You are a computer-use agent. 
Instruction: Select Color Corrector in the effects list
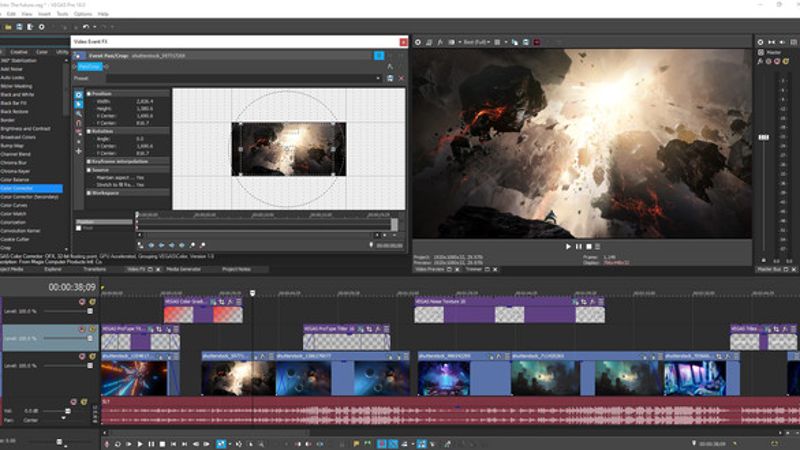[31, 188]
